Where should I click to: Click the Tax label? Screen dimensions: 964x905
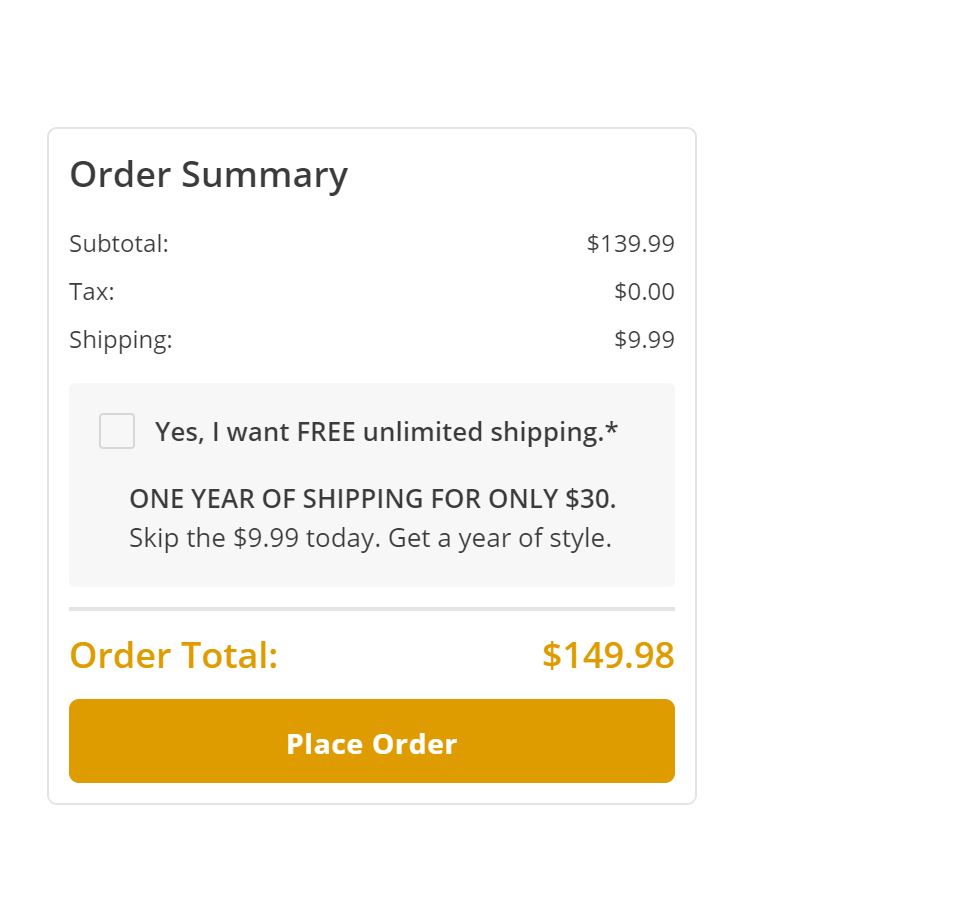click(x=92, y=292)
